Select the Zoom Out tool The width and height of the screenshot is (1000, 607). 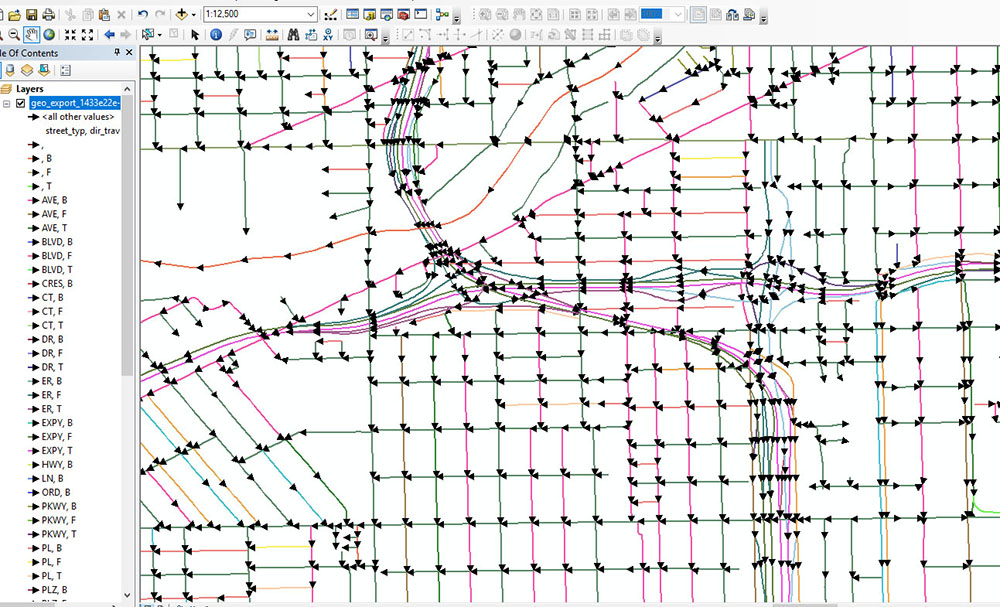[x=14, y=34]
